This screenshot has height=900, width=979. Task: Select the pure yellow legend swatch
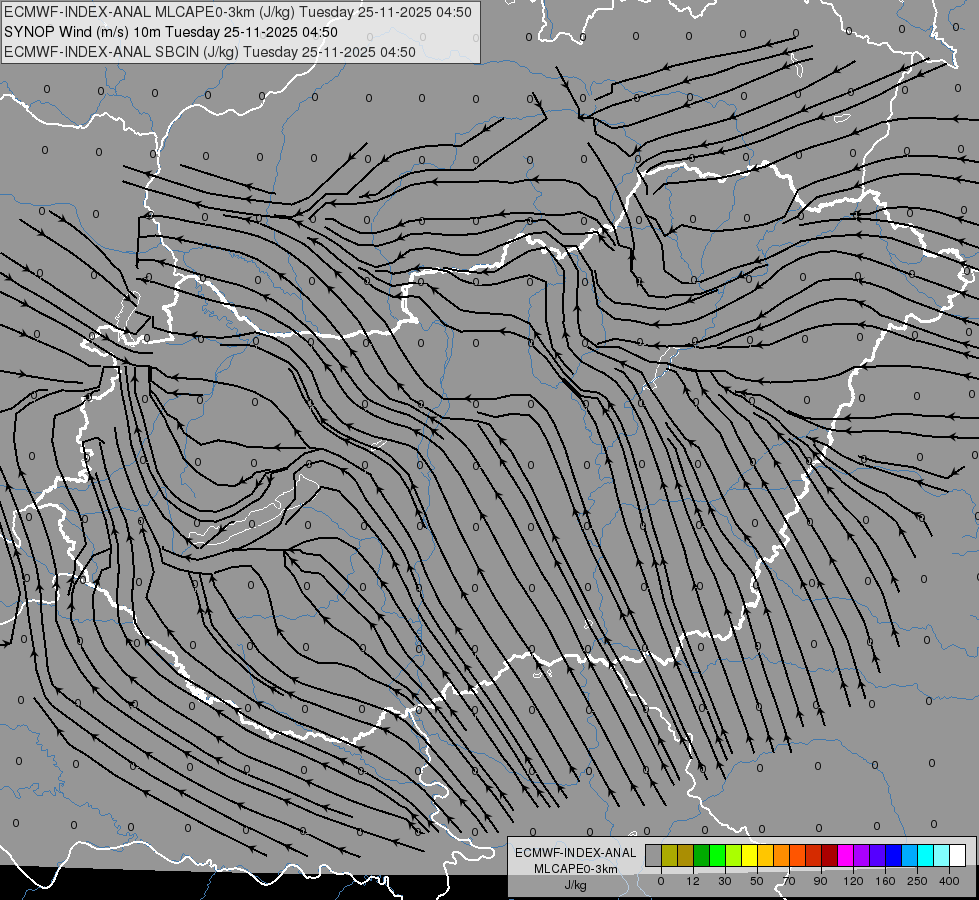pos(750,855)
